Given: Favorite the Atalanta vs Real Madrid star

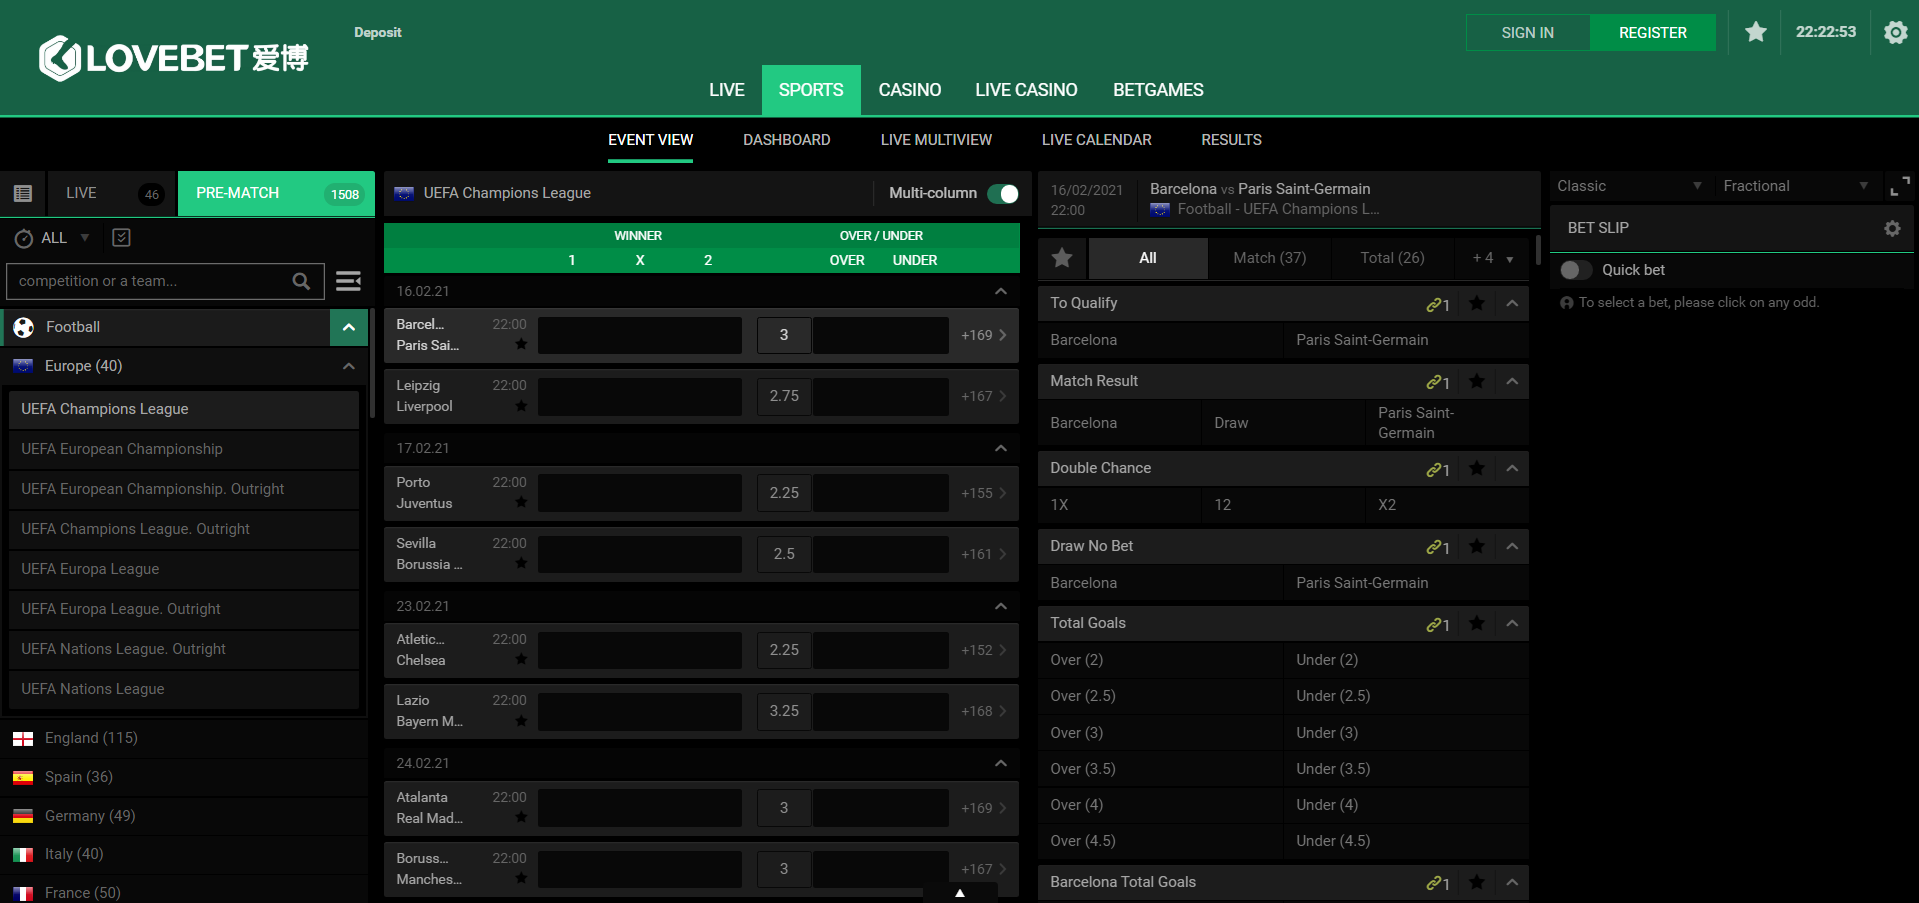Looking at the screenshot, I should pyautogui.click(x=521, y=817).
